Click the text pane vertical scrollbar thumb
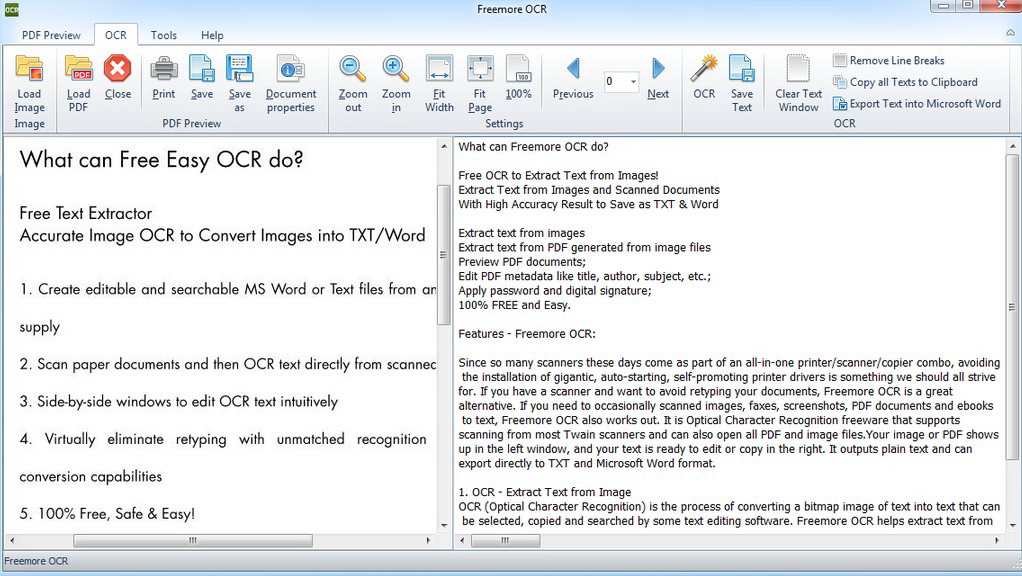The width and height of the screenshot is (1022, 576). [x=1012, y=307]
